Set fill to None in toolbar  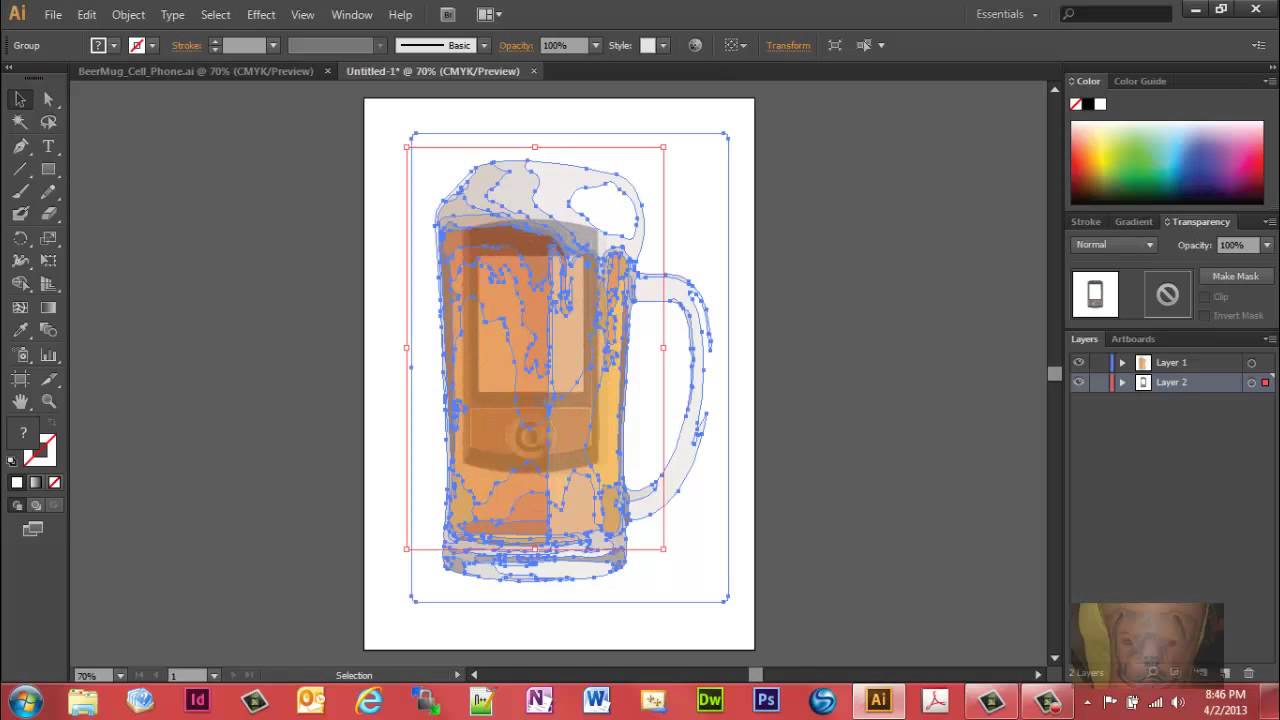tap(54, 482)
